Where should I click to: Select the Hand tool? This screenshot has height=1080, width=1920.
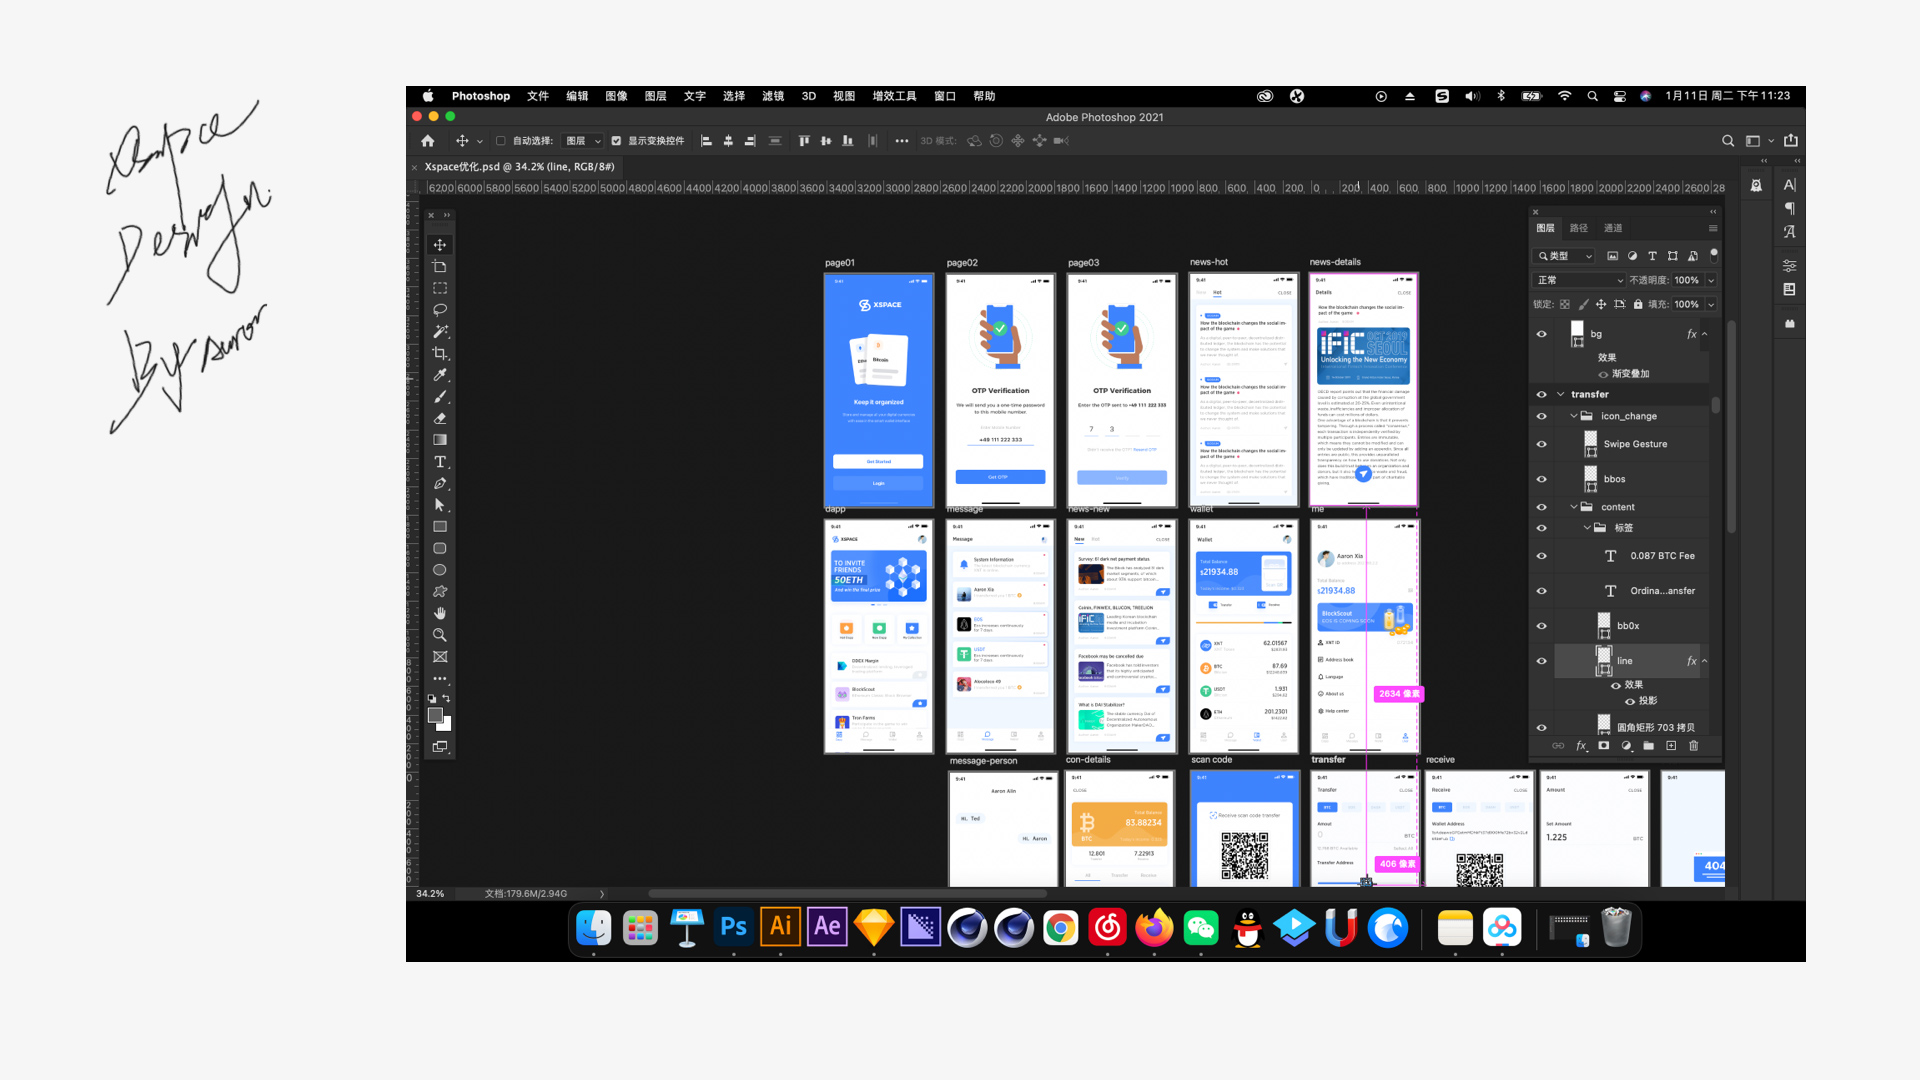coord(439,613)
